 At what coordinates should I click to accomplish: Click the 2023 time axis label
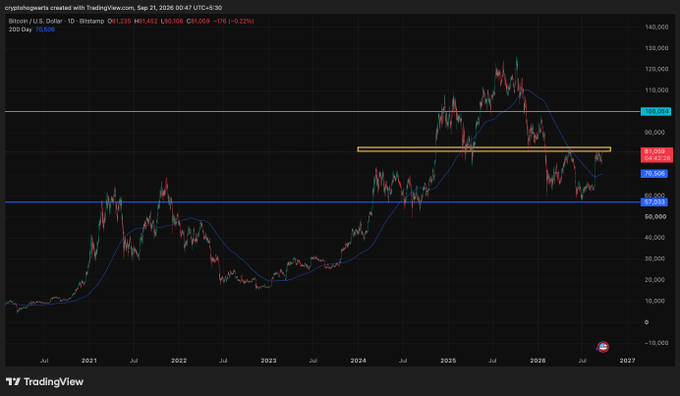[268, 360]
